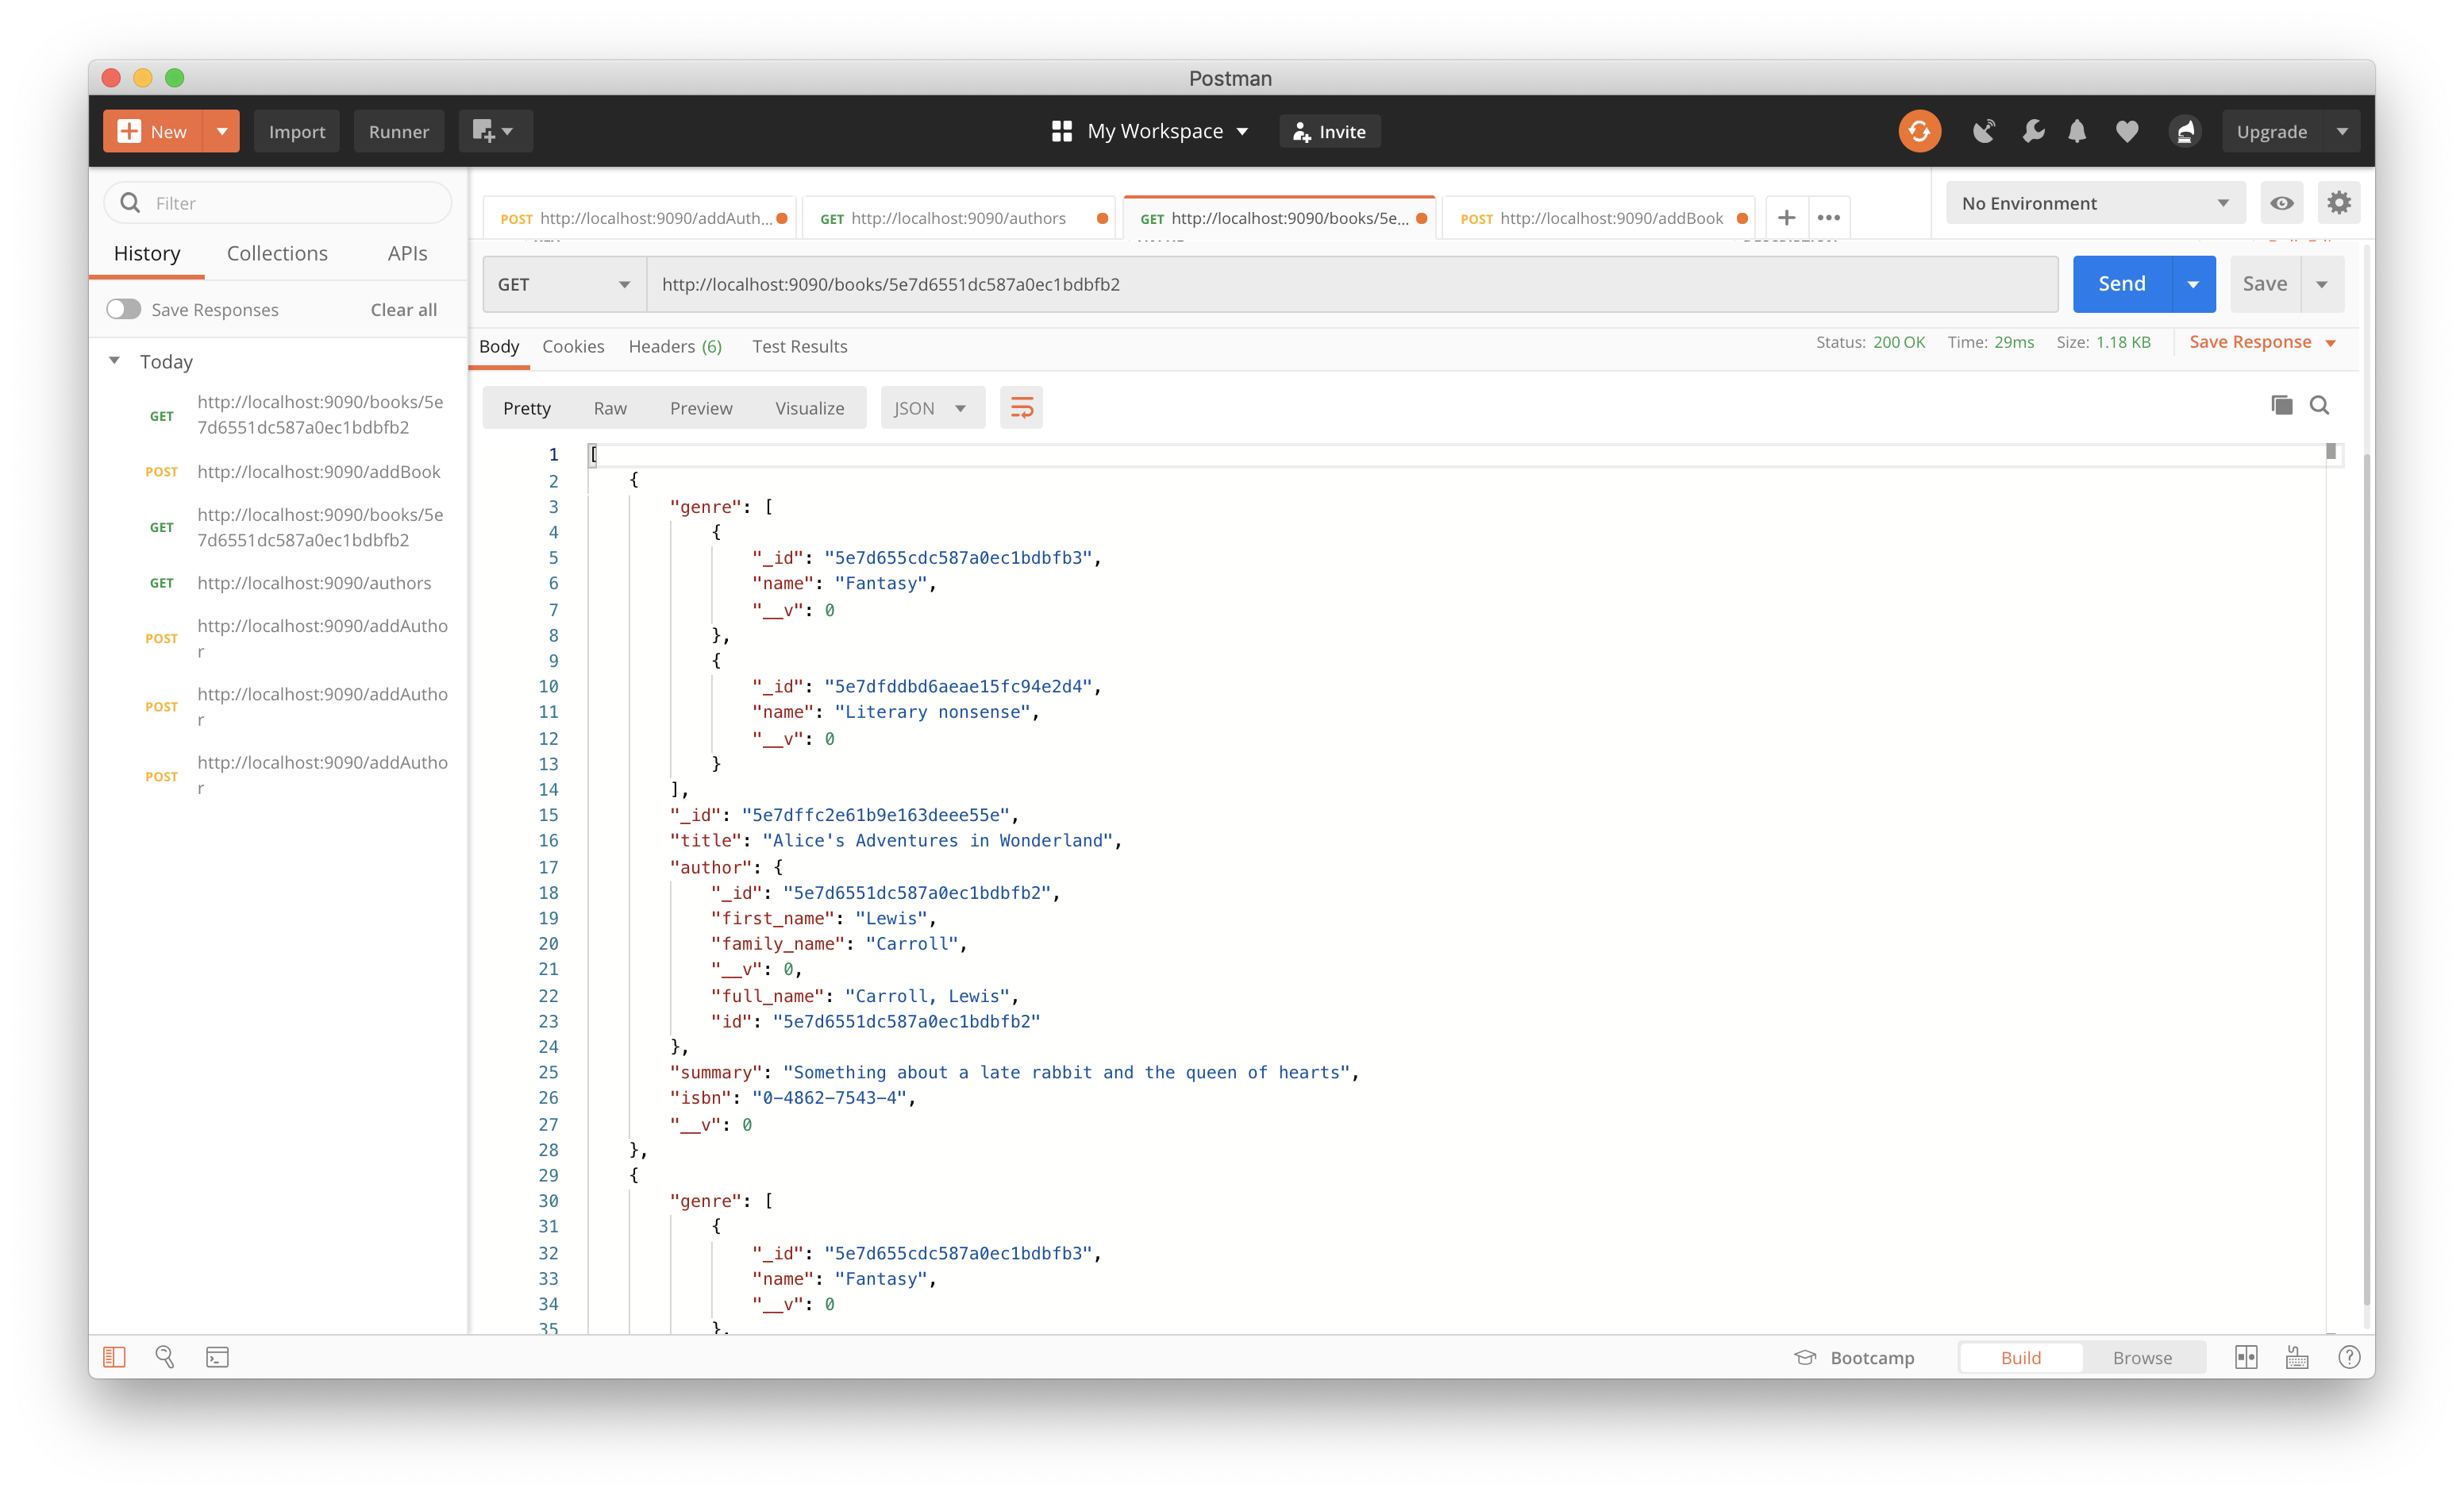Open the Headers (6) response tab
Viewport: 2464px width, 1496px height.
[674, 346]
